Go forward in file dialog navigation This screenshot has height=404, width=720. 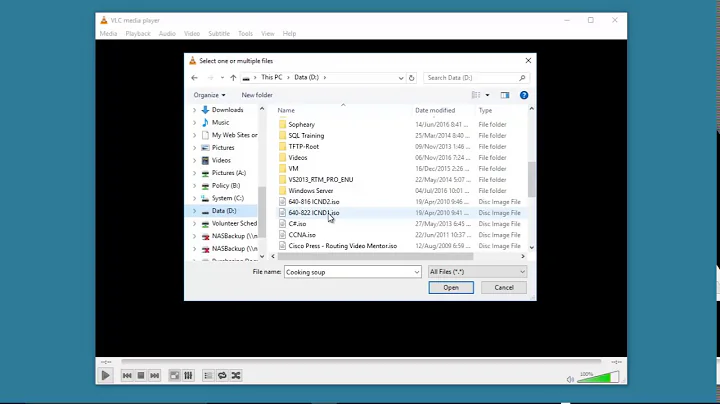coord(210,78)
